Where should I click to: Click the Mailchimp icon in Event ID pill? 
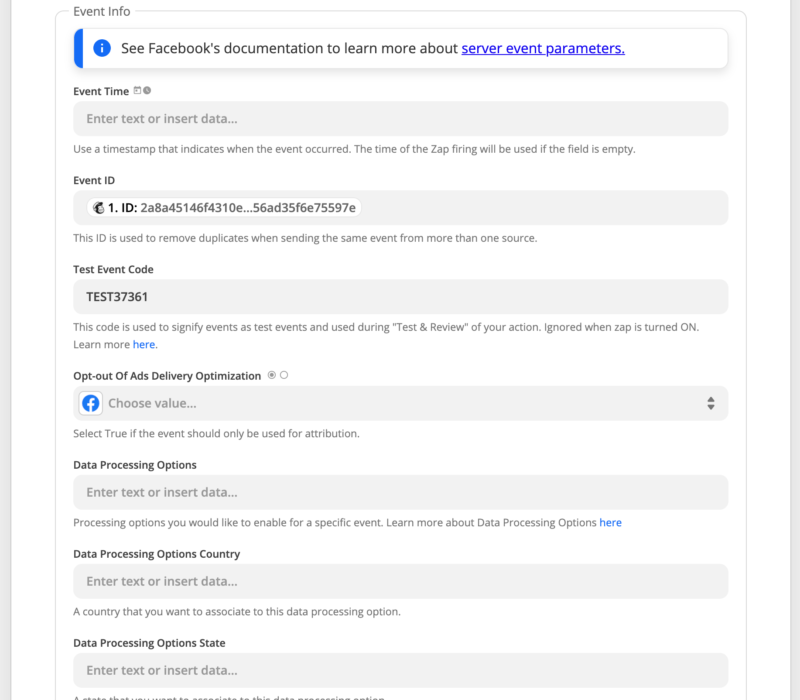tap(99, 208)
